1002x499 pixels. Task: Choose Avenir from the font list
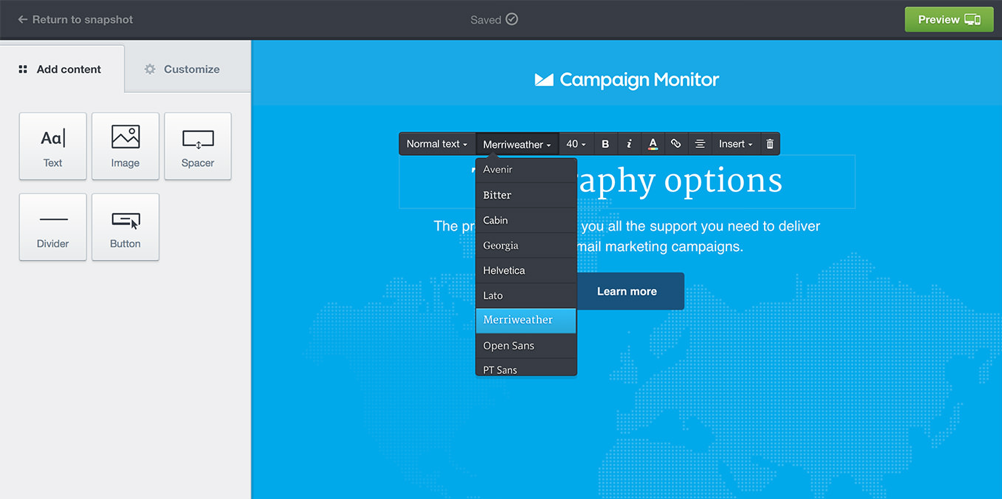tap(526, 170)
